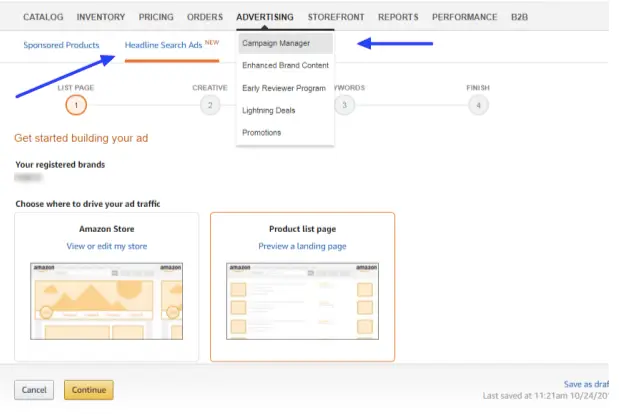
Task: Click the 'Your registered brands' label
Action: (60, 165)
